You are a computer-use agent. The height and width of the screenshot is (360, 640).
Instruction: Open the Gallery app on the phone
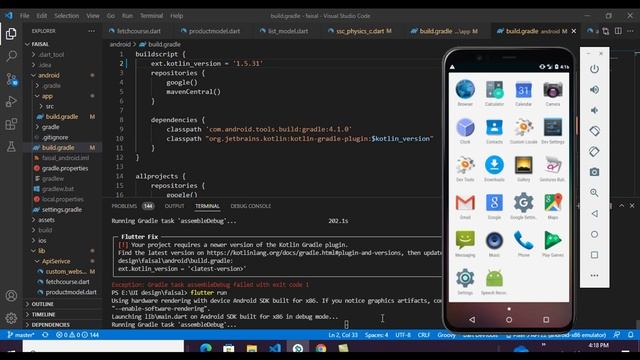point(523,168)
